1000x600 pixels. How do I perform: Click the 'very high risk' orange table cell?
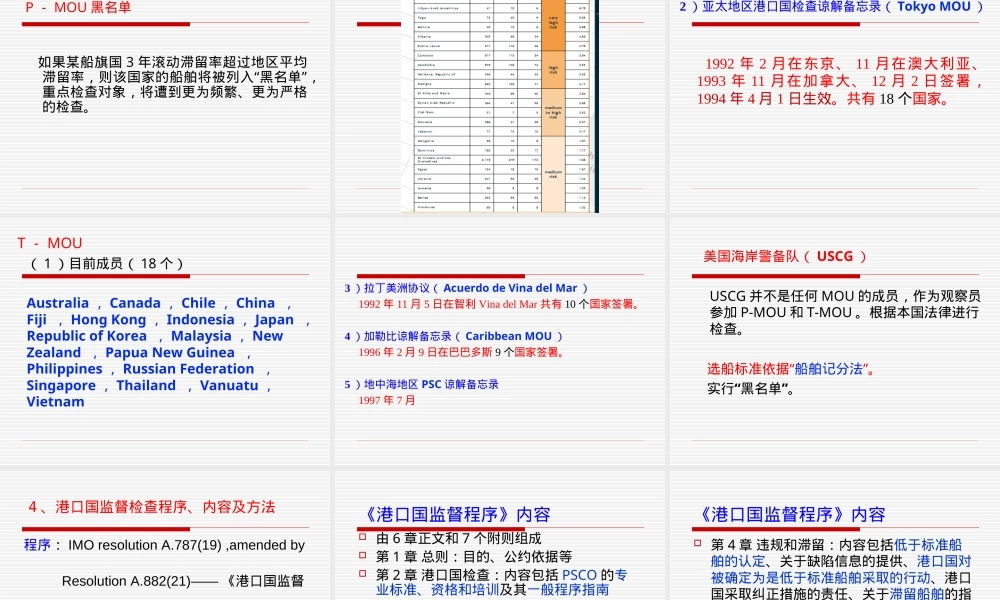click(x=553, y=23)
